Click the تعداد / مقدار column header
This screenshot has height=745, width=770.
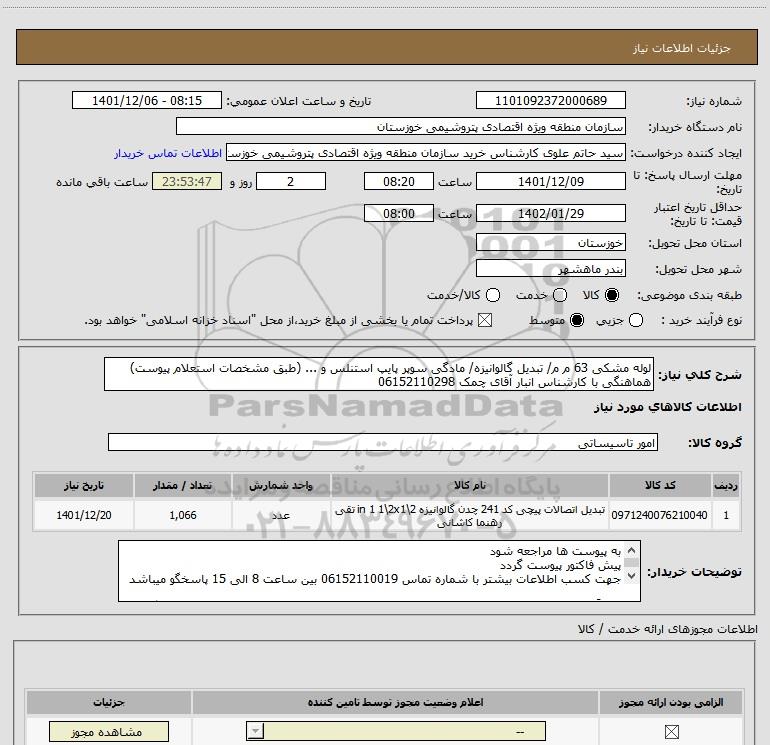[182, 486]
